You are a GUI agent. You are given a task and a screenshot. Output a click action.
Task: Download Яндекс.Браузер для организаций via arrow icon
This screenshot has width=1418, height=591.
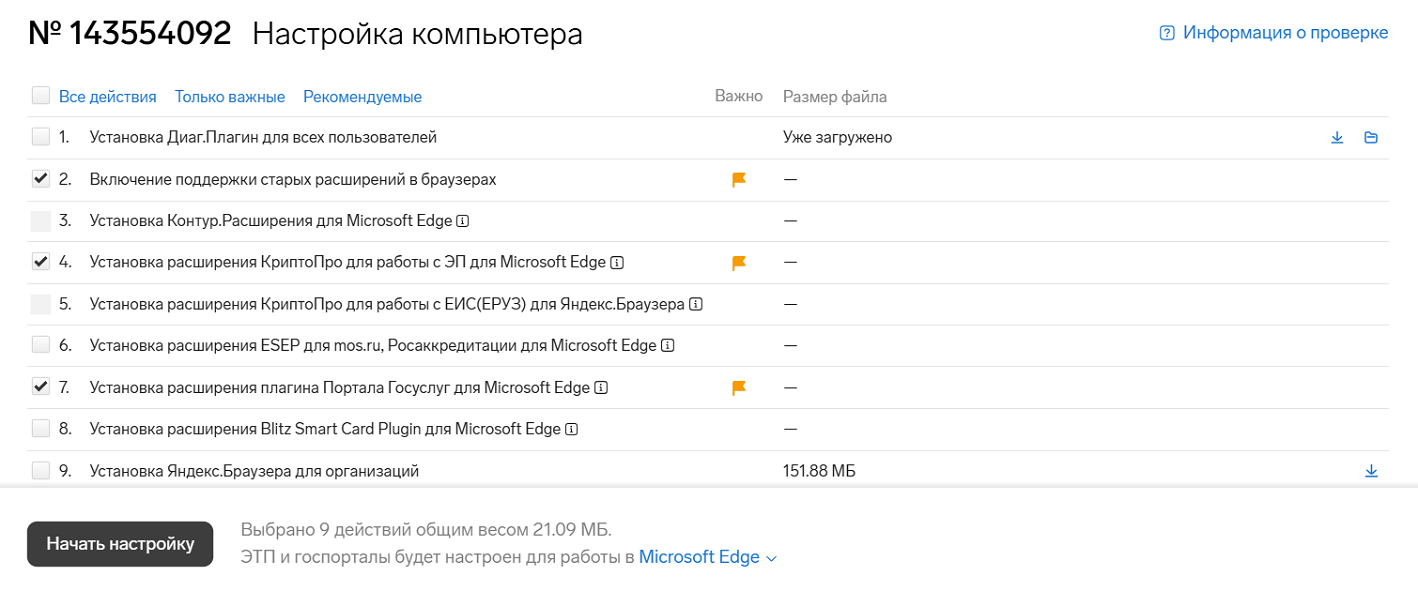click(1371, 471)
